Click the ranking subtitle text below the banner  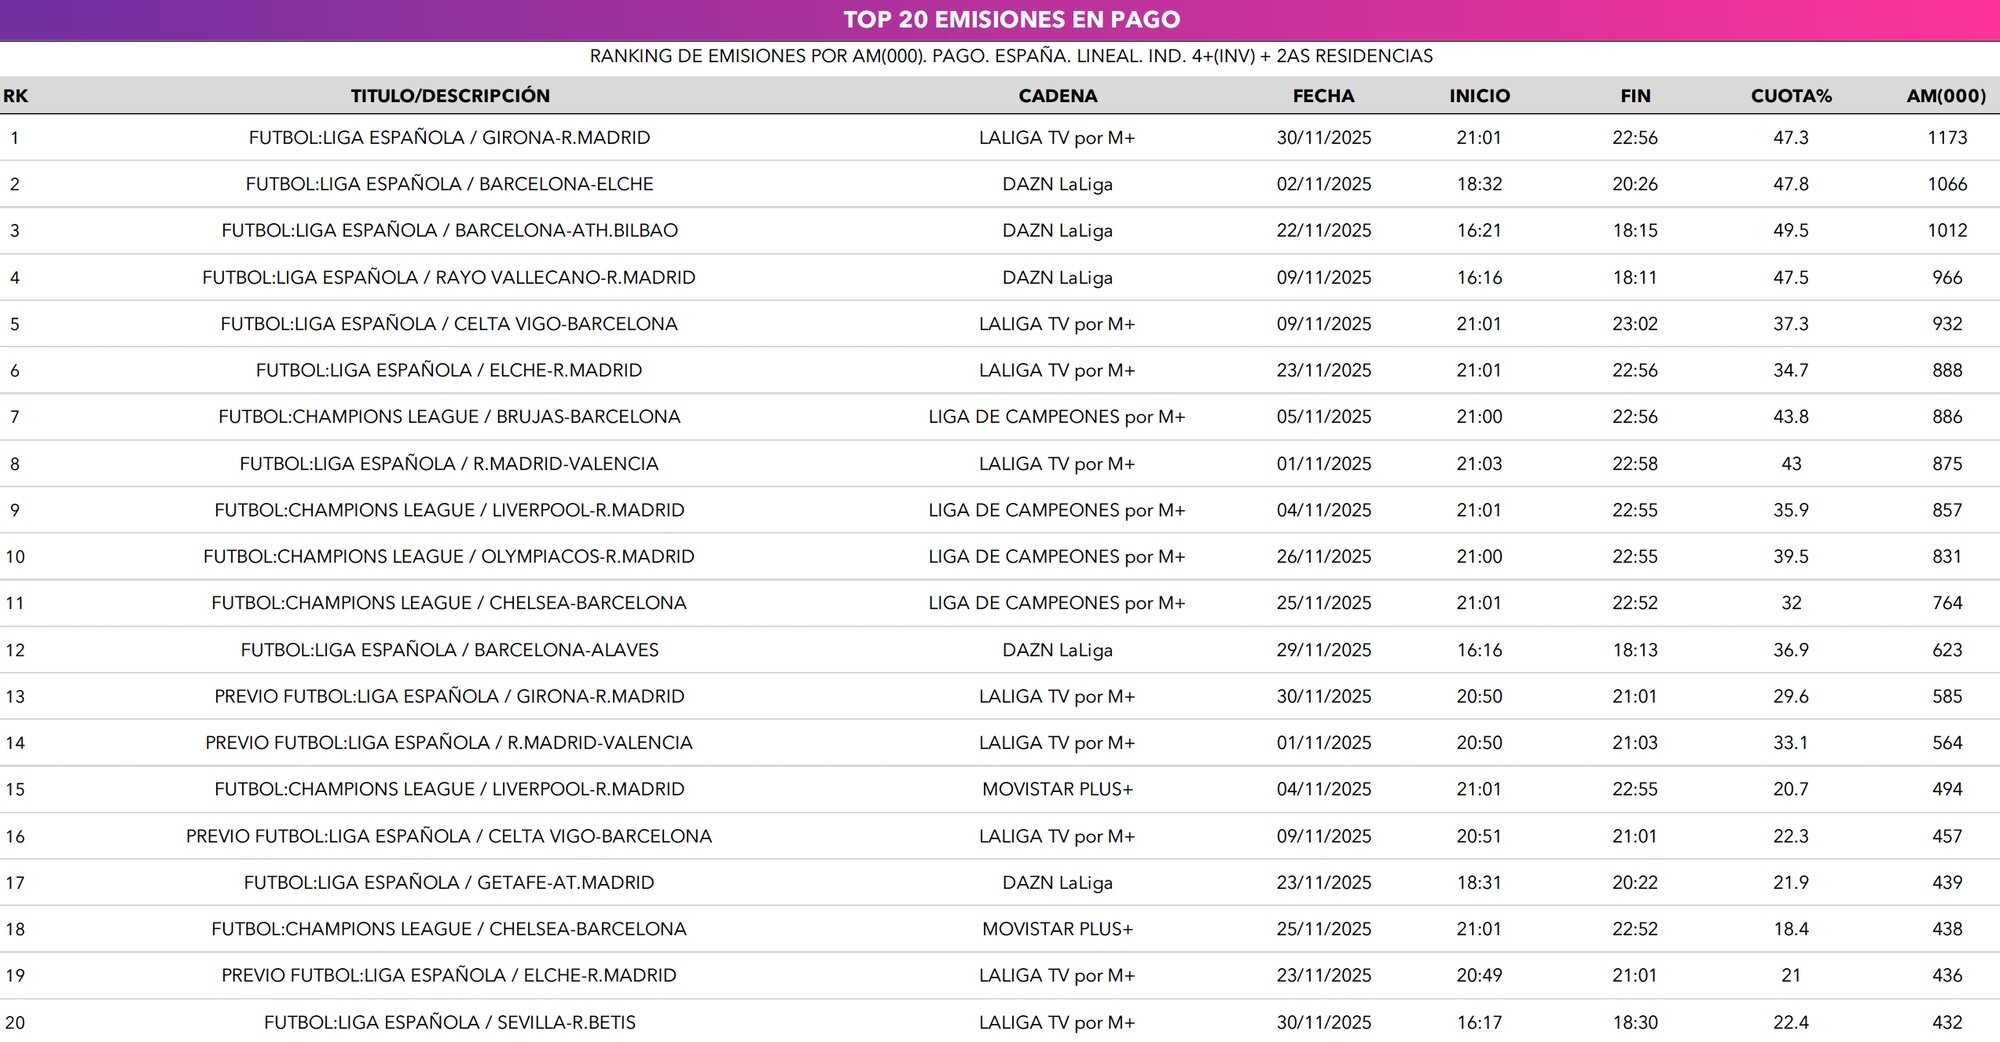pyautogui.click(x=1012, y=56)
